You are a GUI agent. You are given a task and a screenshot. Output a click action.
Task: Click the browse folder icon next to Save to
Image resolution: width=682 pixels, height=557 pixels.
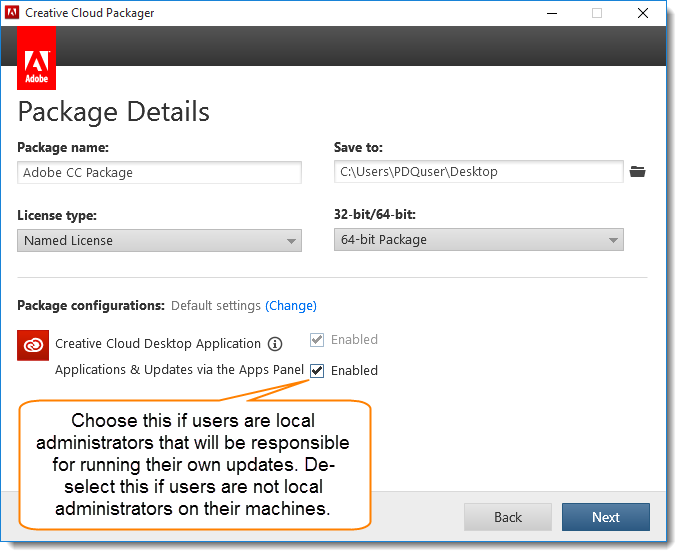pos(637,172)
